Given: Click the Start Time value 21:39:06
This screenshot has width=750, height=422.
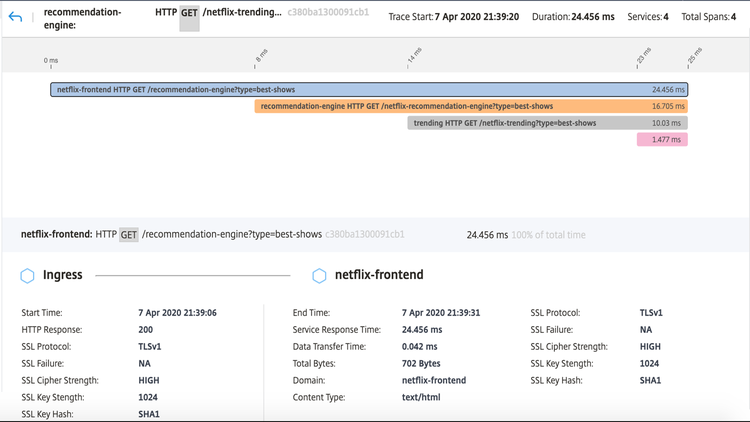Looking at the screenshot, I should 177,313.
